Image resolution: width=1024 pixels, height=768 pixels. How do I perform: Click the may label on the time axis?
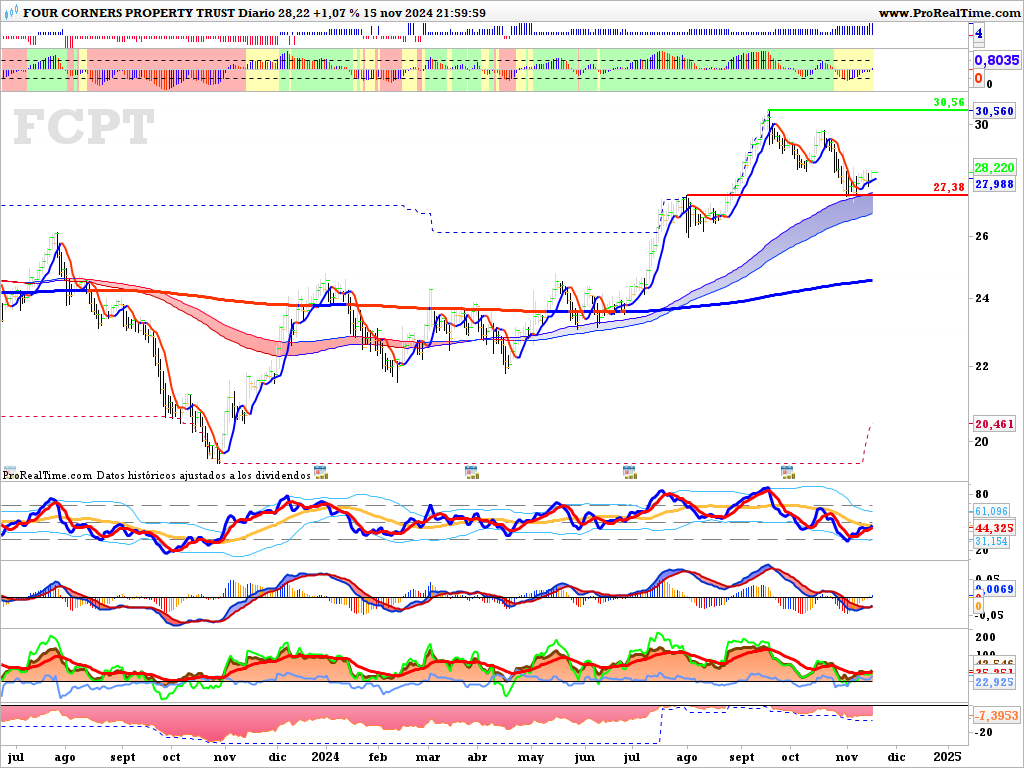(x=530, y=758)
